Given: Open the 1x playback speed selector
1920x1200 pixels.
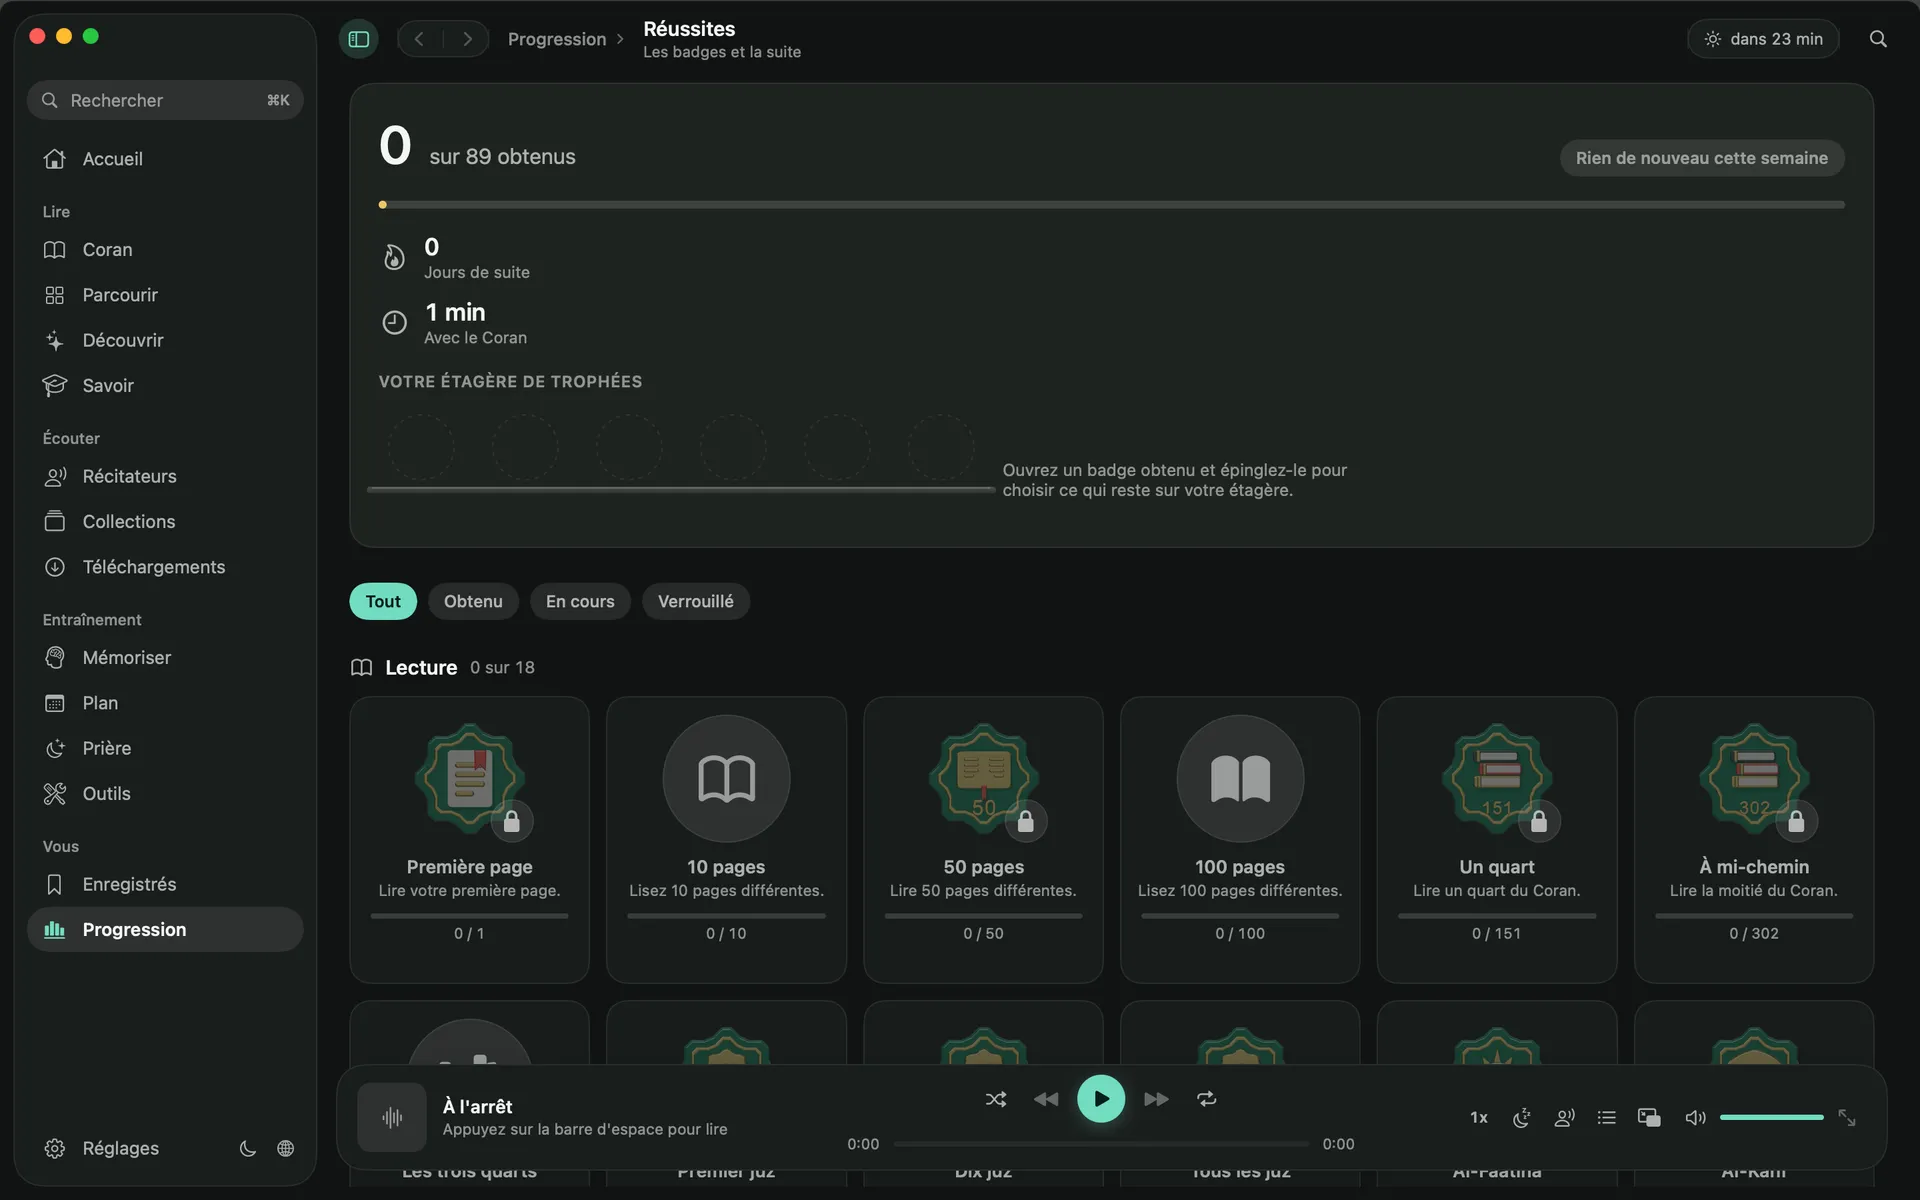Looking at the screenshot, I should click(1479, 1118).
